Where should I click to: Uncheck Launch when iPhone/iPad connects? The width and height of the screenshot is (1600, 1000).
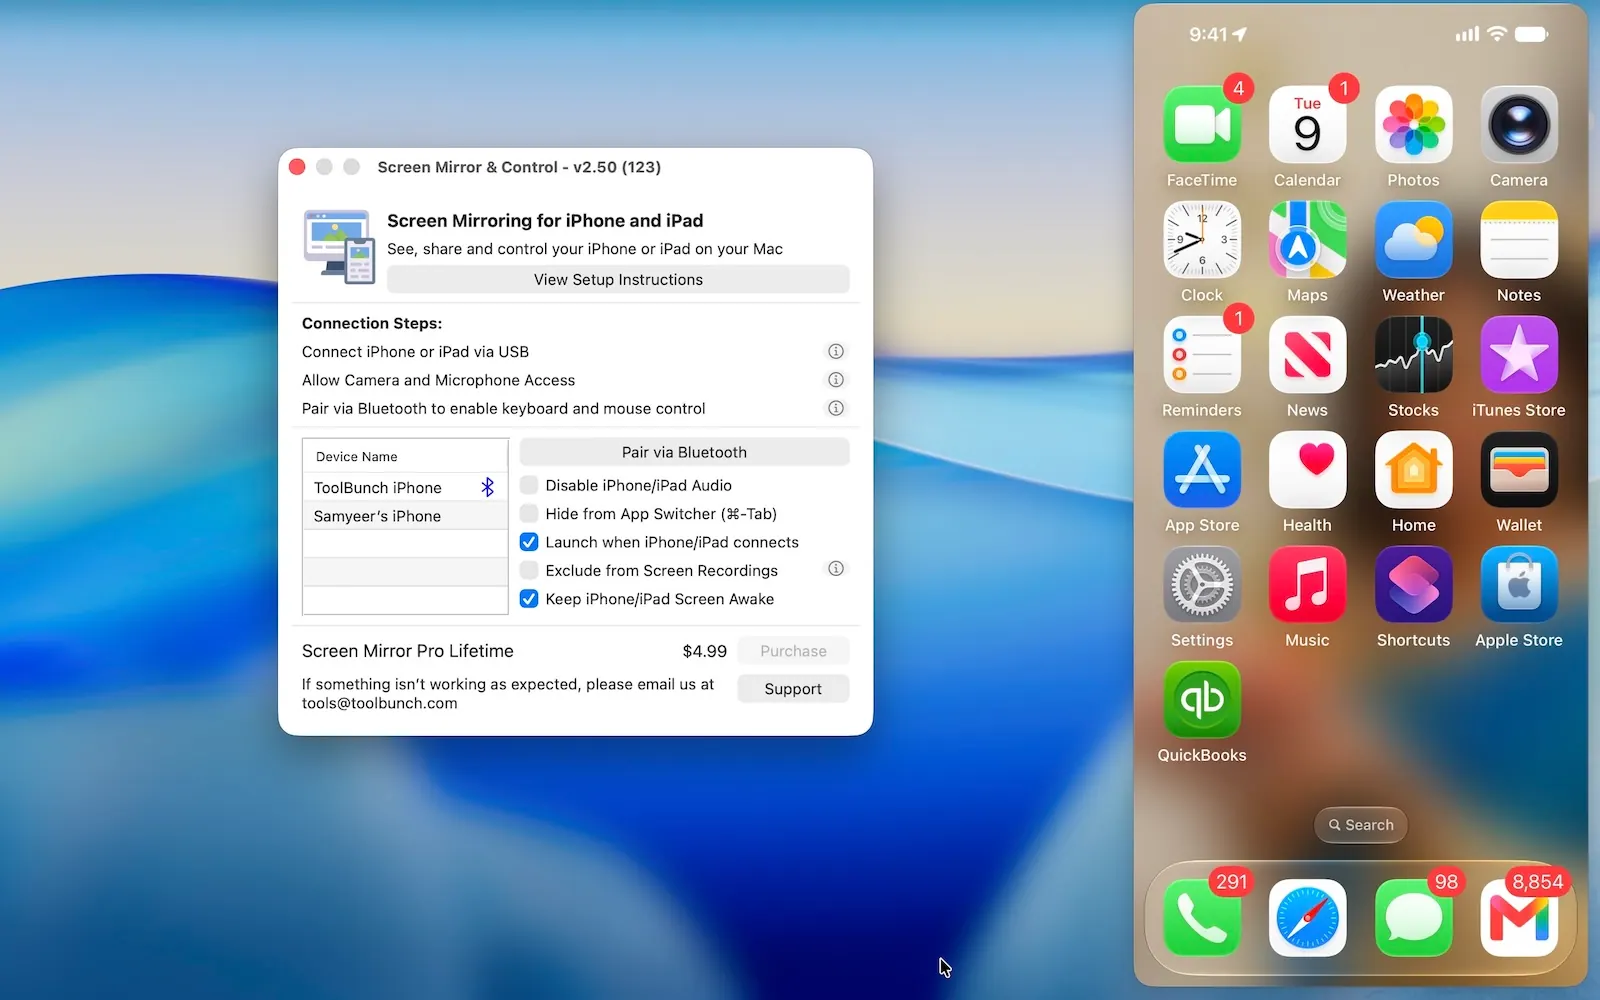[x=529, y=542]
